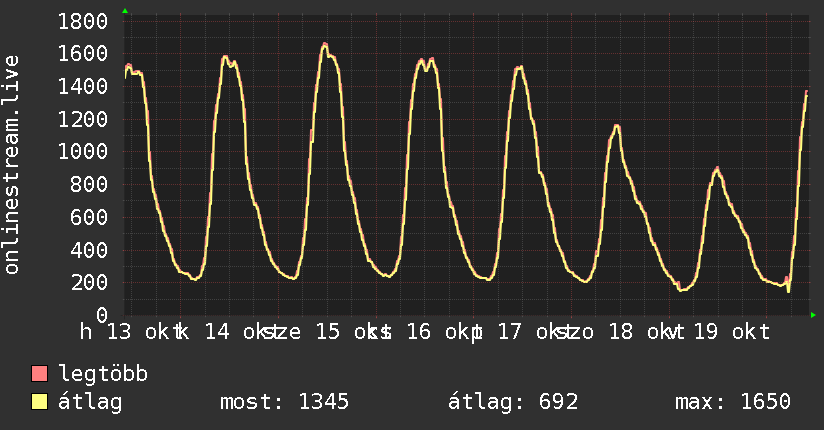Select the átlag legend label
The height and width of the screenshot is (430, 824).
(90, 402)
